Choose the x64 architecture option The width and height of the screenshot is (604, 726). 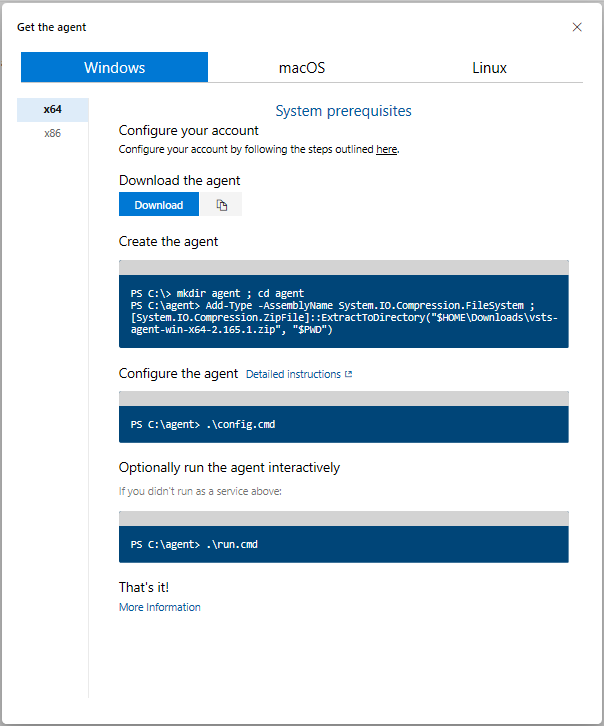pos(53,110)
